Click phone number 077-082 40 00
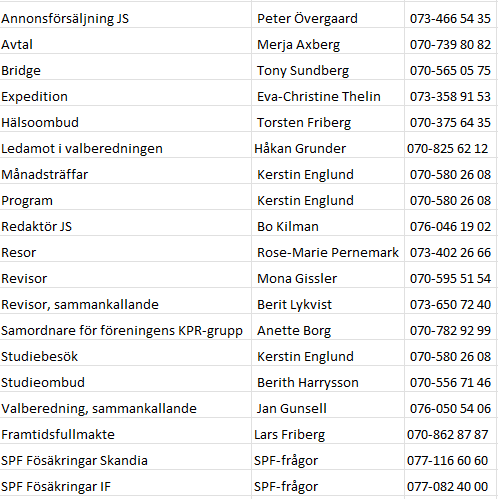This screenshot has width=498, height=499. [447, 487]
